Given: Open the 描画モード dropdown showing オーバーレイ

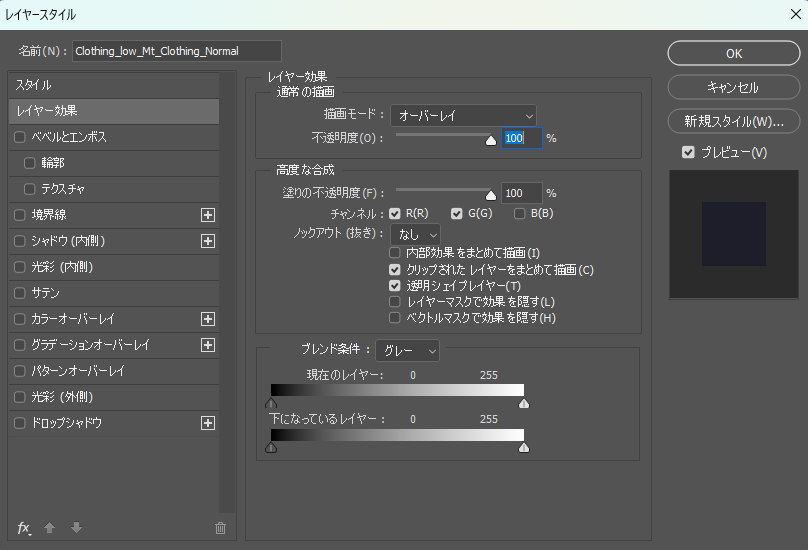Looking at the screenshot, I should (463, 116).
